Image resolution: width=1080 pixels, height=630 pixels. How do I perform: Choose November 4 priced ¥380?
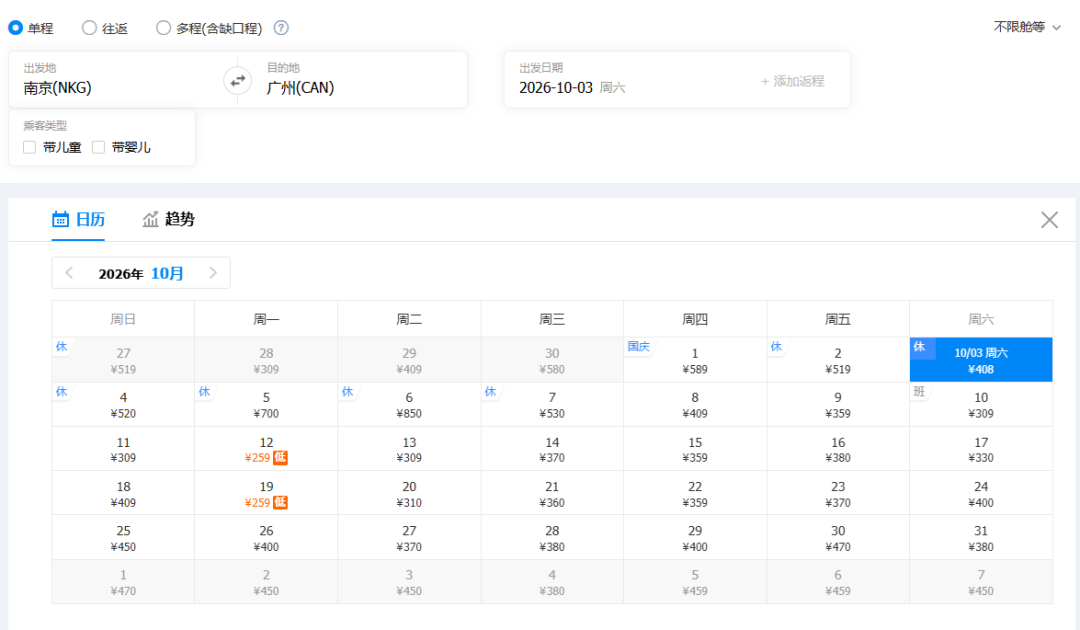point(552,582)
